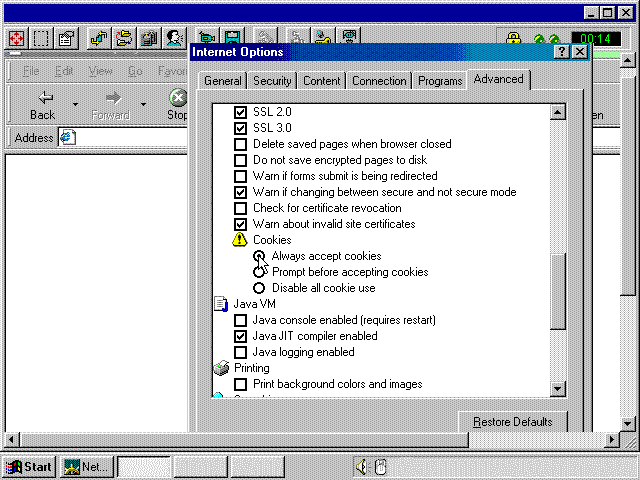Click the greyed-out running figure toolbar icon

pos(298,37)
